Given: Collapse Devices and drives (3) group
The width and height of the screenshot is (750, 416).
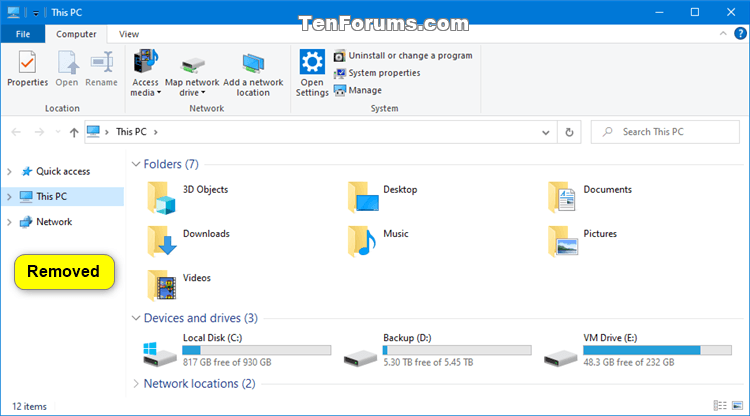Looking at the screenshot, I should pyautogui.click(x=136, y=318).
